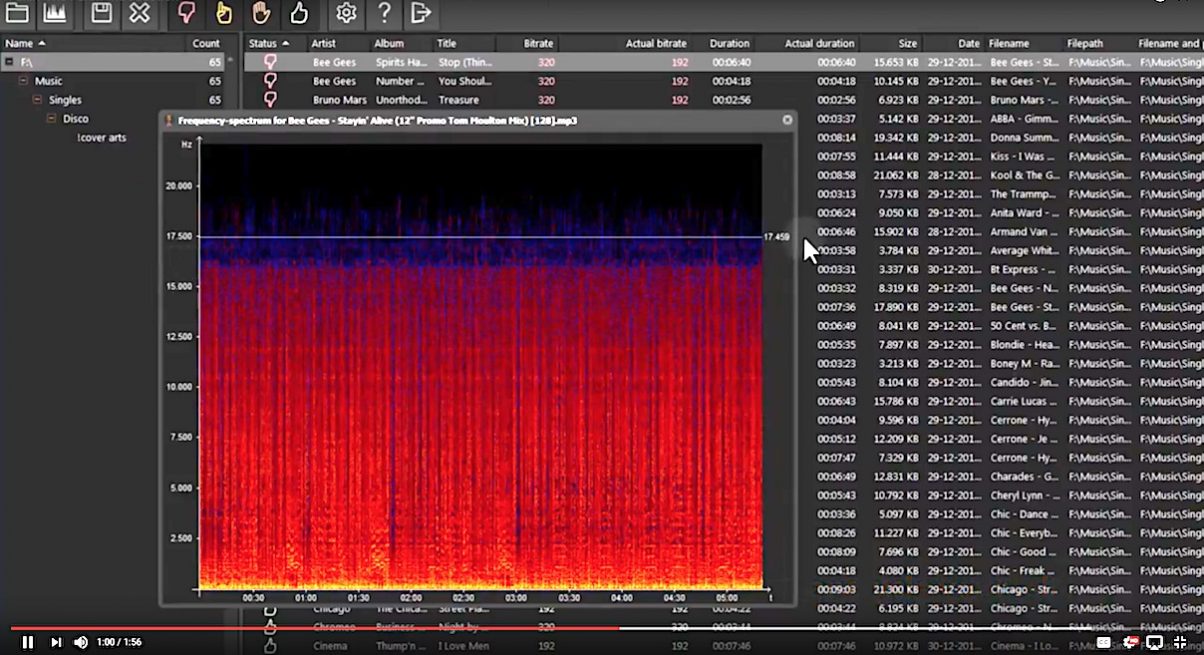Viewport: 1204px width, 655px height.
Task: Collapse the Singles folder node
Action: [38, 100]
